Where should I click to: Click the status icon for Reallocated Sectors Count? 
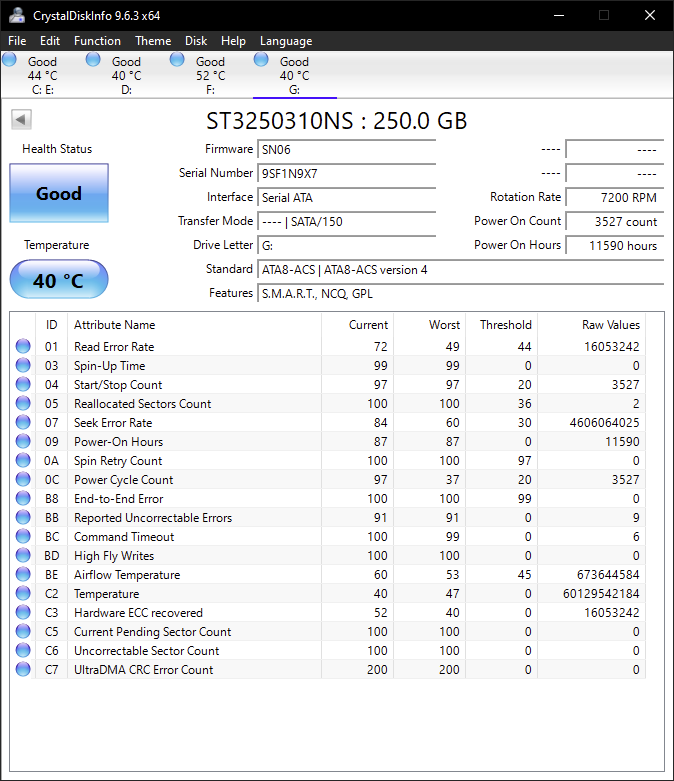pos(23,403)
